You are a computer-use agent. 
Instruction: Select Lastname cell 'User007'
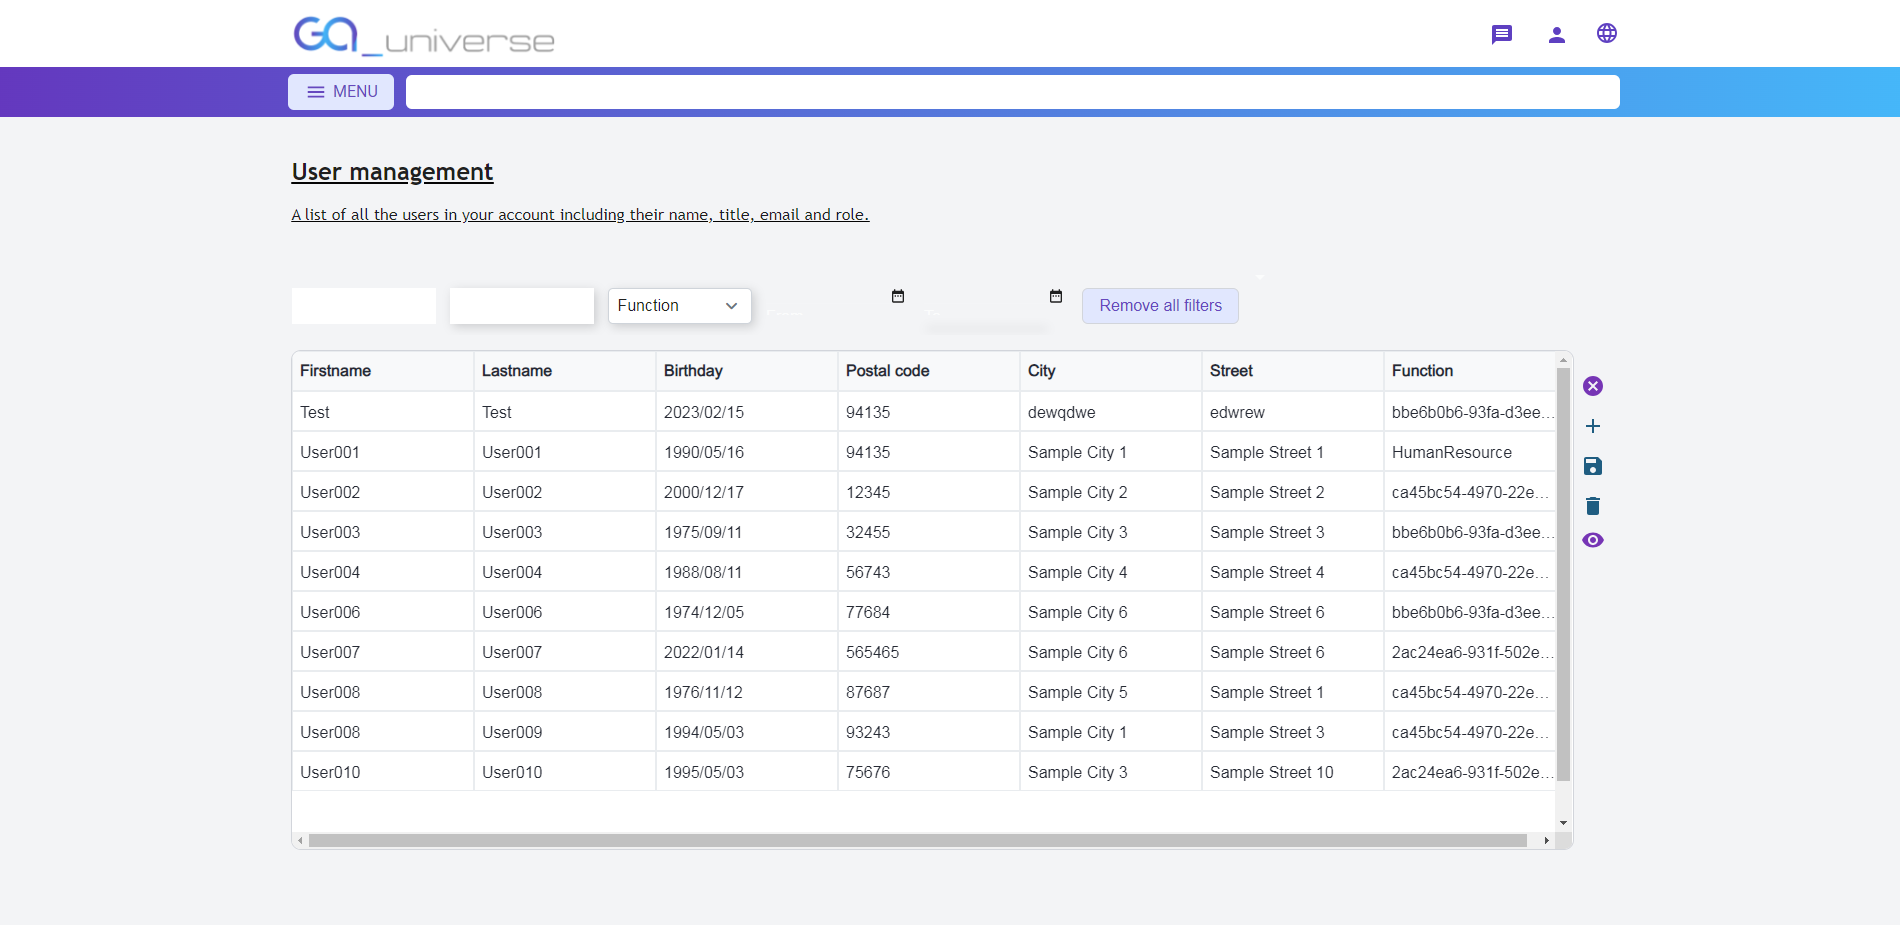pos(564,652)
